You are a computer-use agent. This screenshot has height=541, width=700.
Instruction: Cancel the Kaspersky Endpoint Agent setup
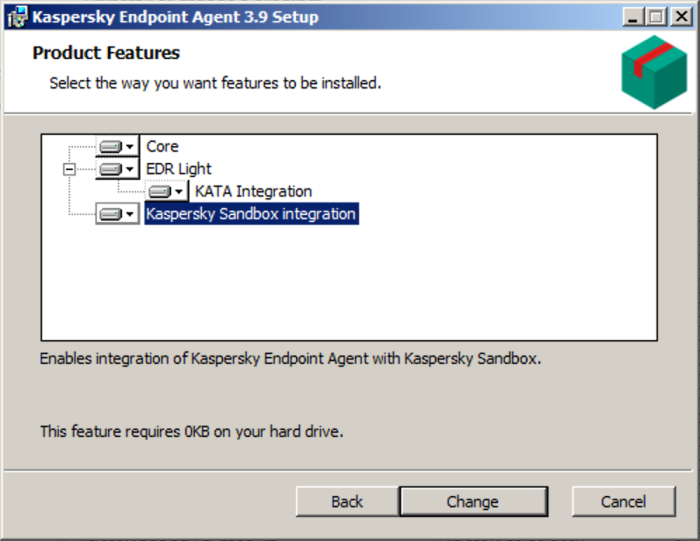[x=623, y=501]
